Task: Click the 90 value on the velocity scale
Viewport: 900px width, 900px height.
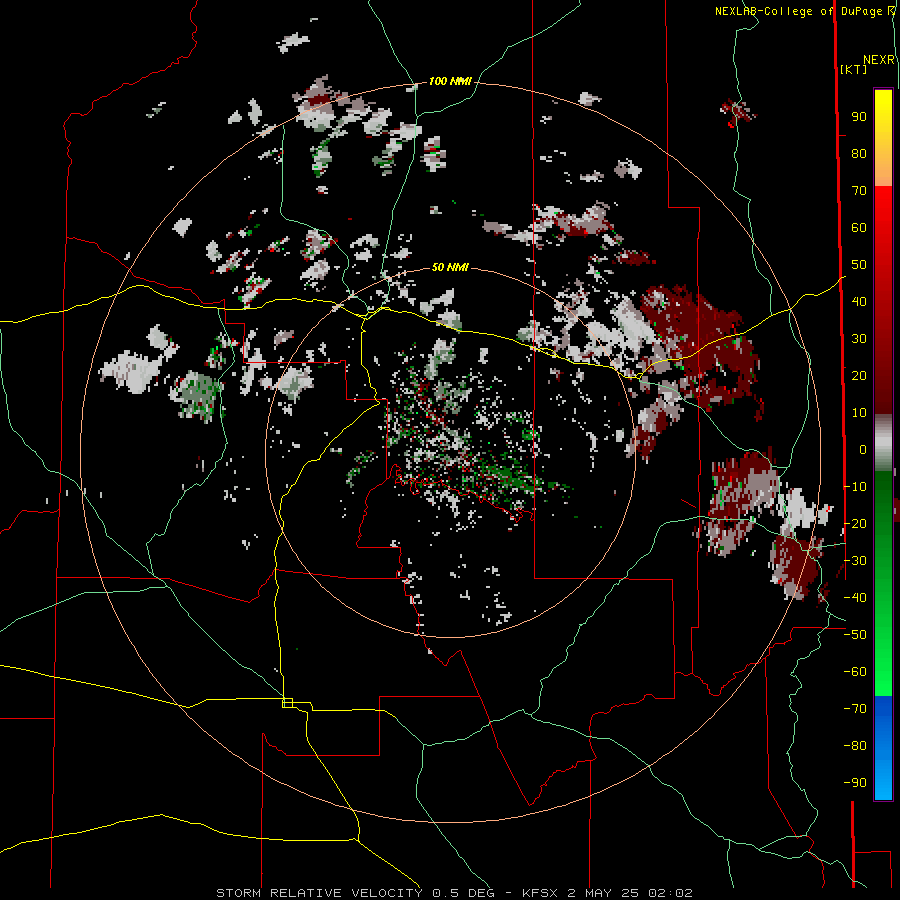Action: coord(859,117)
